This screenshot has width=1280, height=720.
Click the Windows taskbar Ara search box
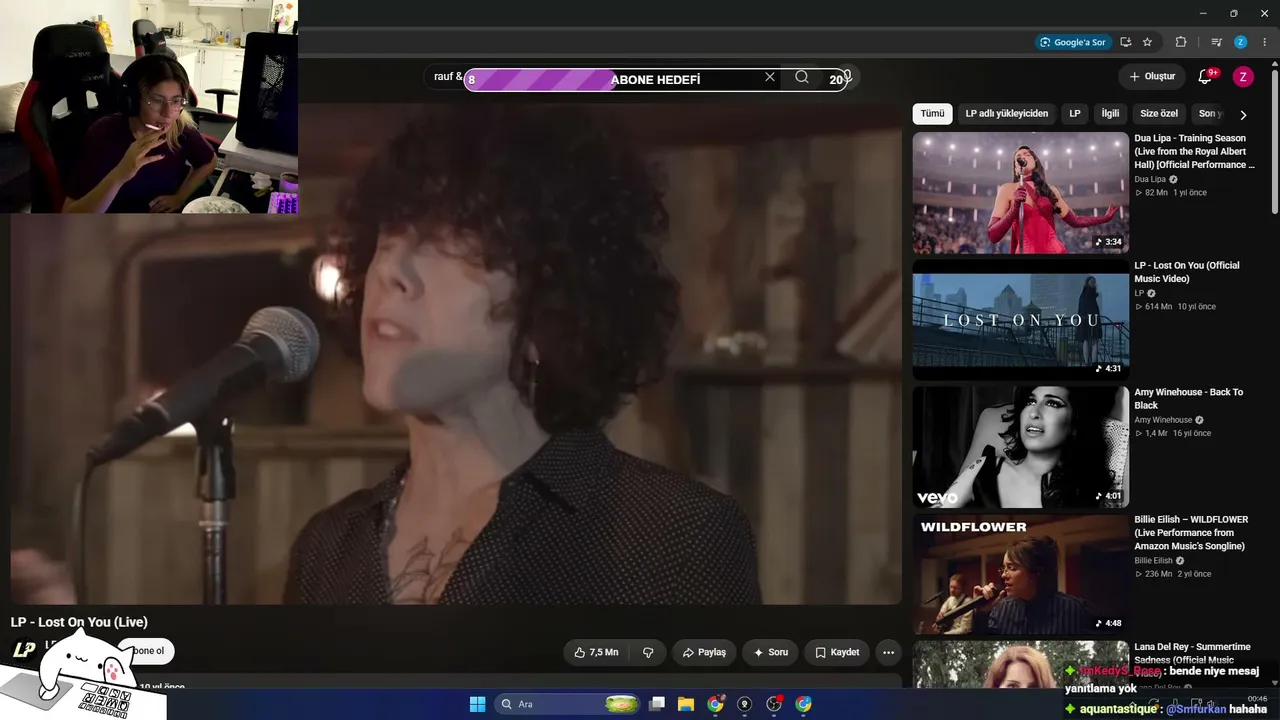(x=568, y=704)
